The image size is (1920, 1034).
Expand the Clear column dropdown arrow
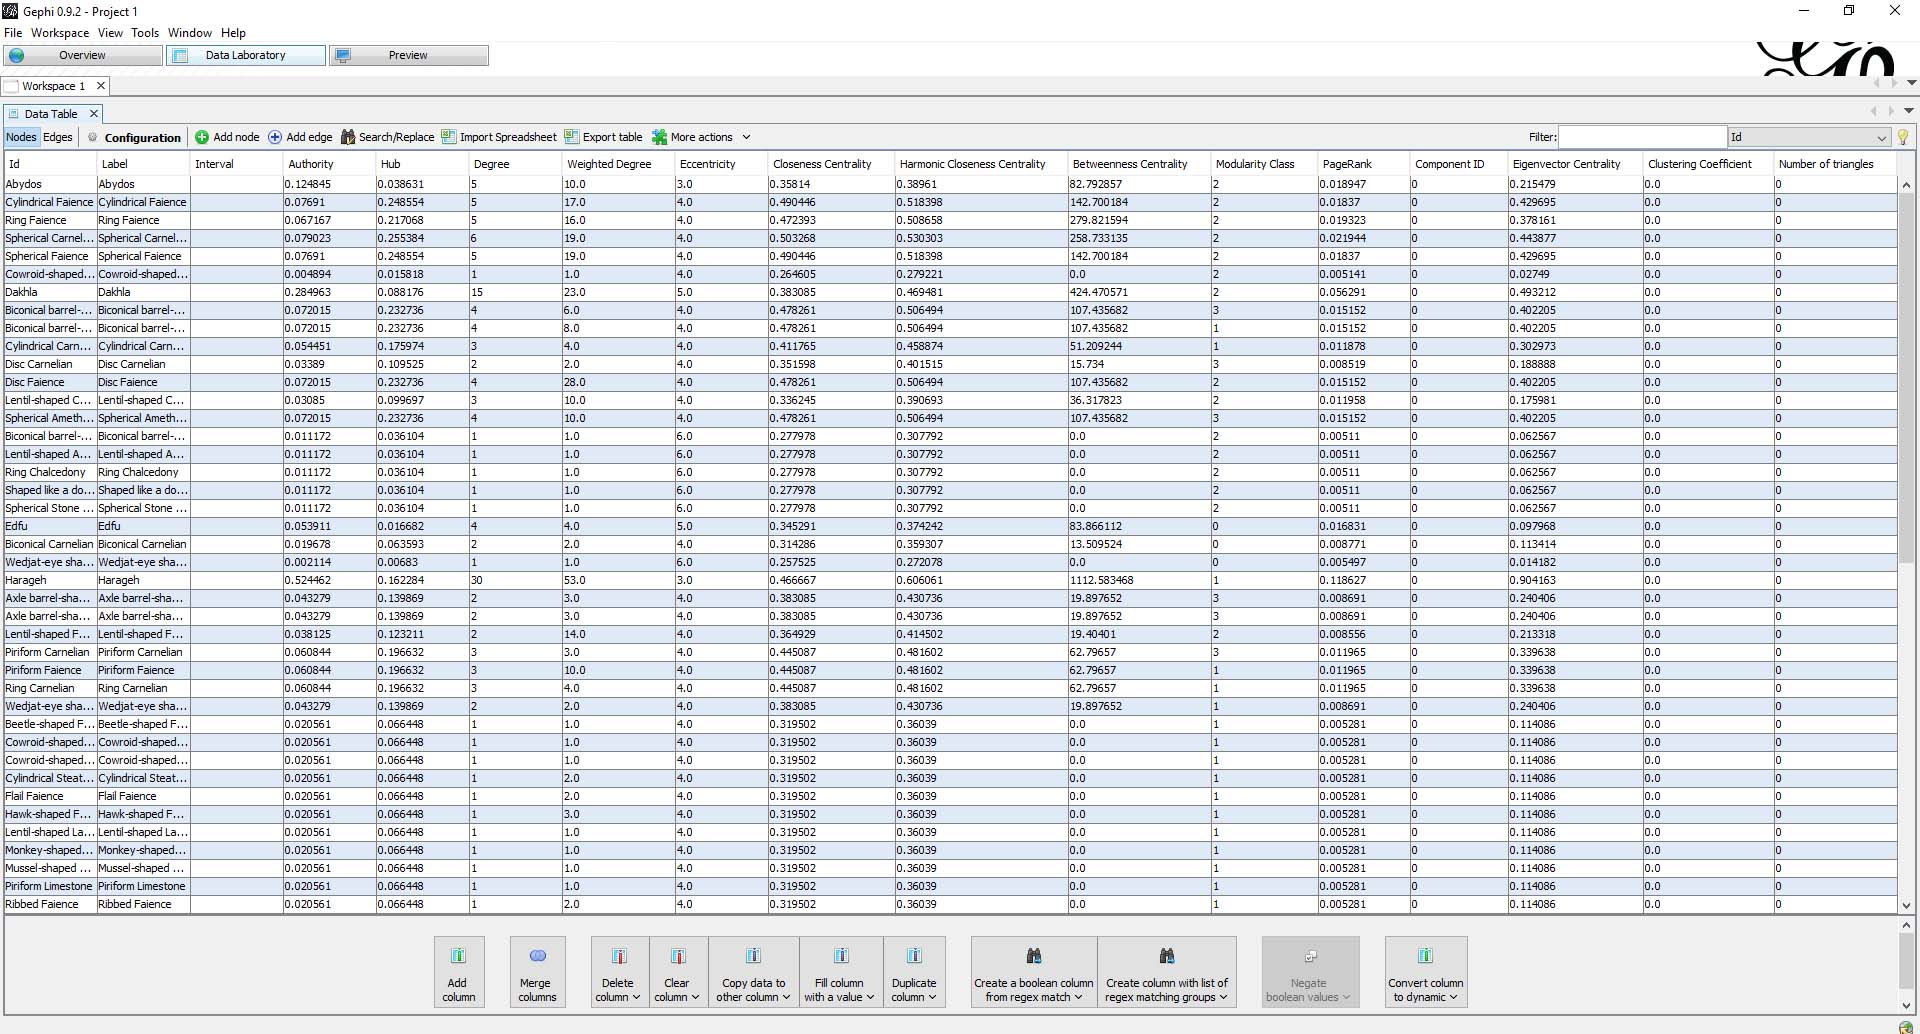(x=695, y=997)
